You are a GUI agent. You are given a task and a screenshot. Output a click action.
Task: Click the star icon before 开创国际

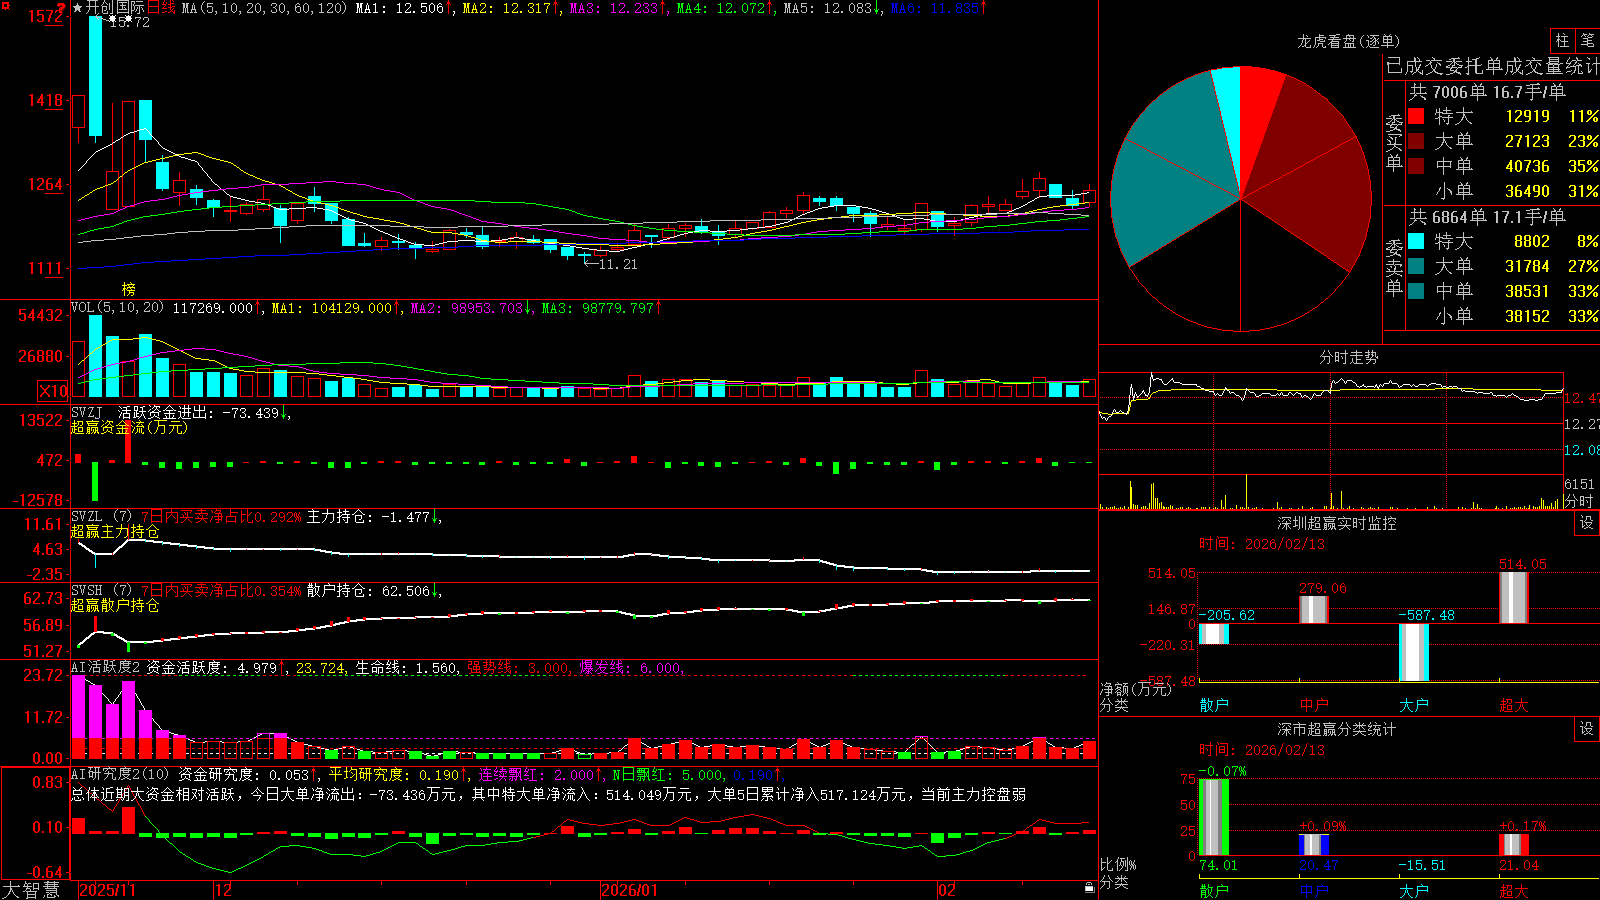click(x=77, y=8)
